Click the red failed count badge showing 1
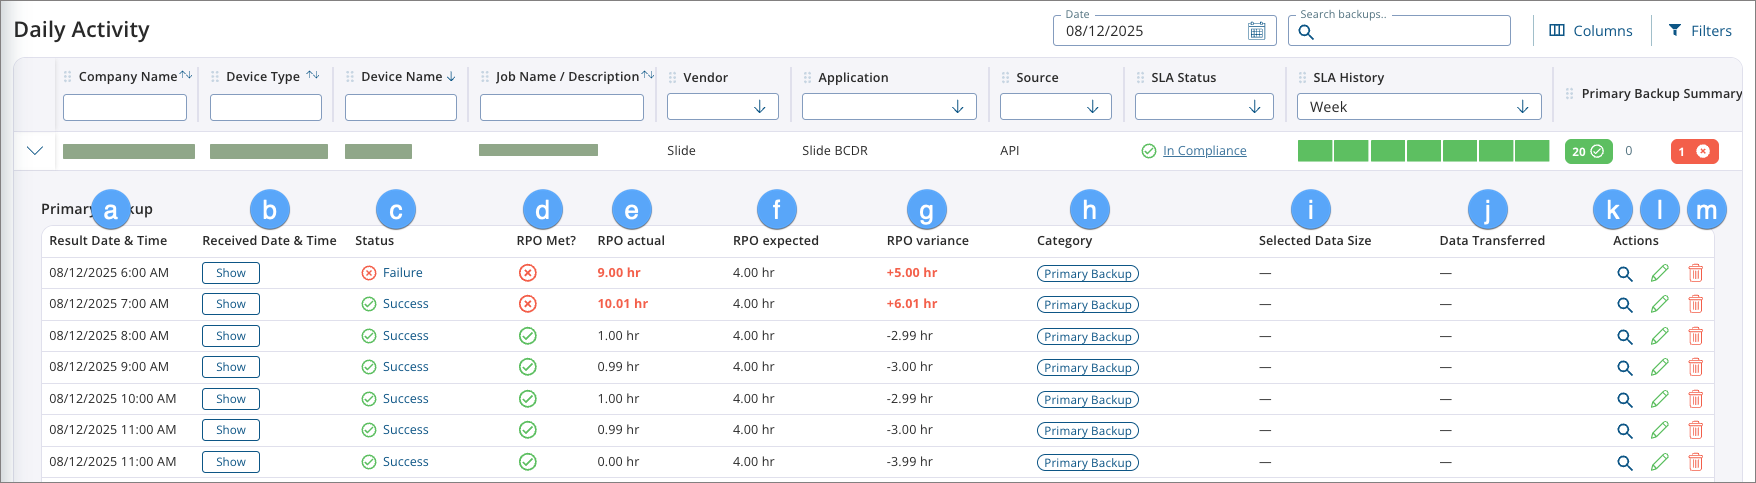Viewport: 1756px width, 483px height. pyautogui.click(x=1694, y=151)
